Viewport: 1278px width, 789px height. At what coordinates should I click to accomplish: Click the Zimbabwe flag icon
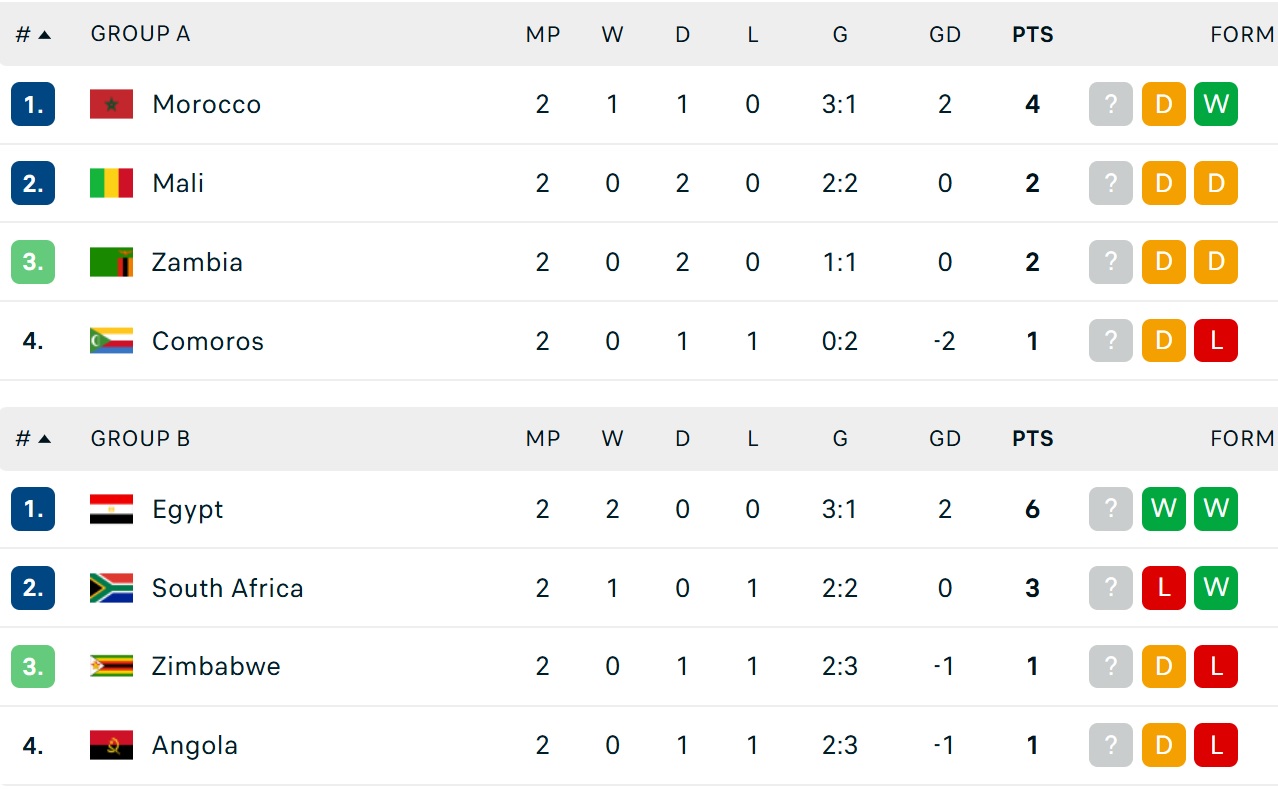point(111,666)
